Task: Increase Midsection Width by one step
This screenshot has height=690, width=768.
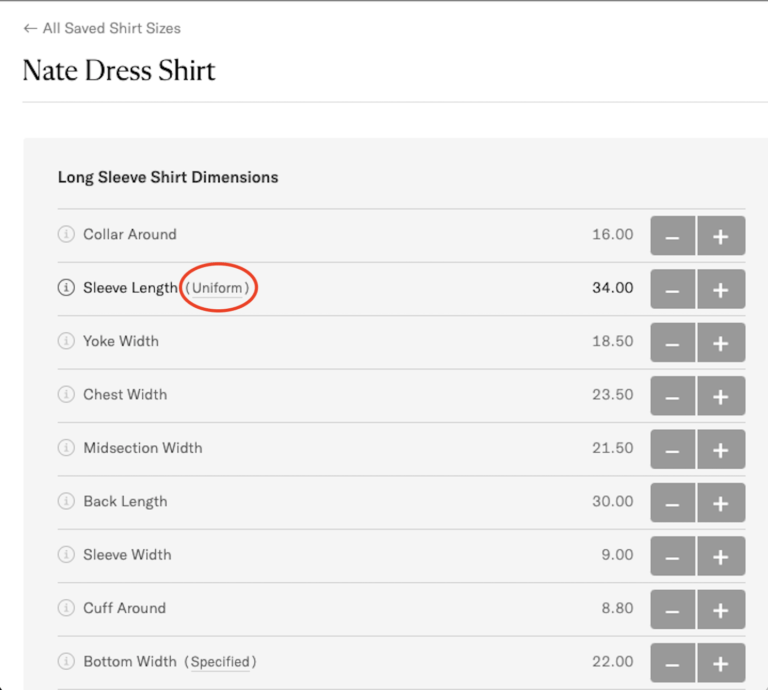Action: 721,449
